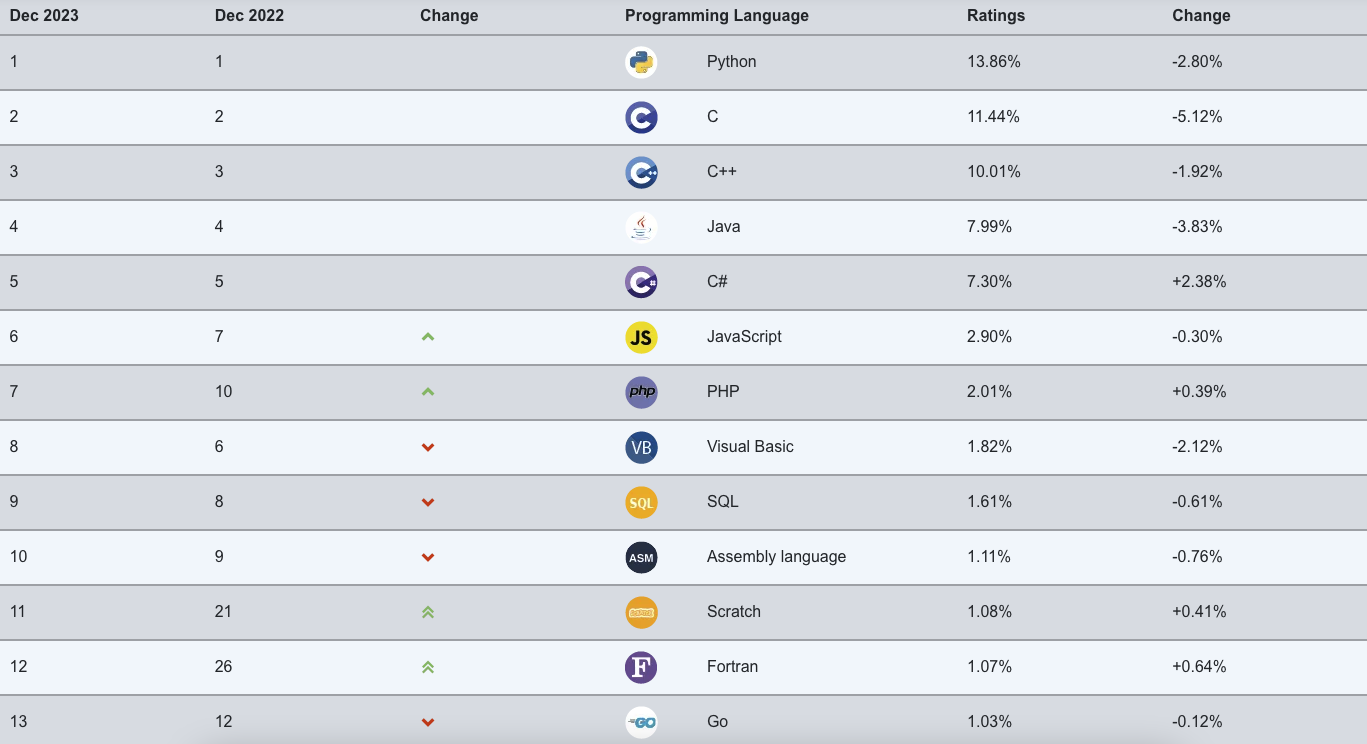
Task: Click the Python logo icon
Action: tap(641, 62)
